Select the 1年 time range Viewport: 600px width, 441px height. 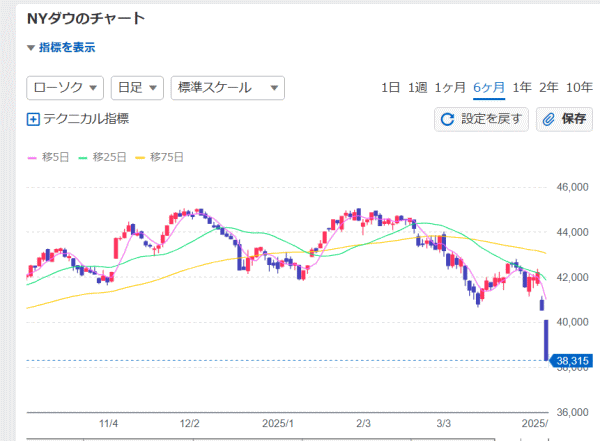click(x=522, y=88)
